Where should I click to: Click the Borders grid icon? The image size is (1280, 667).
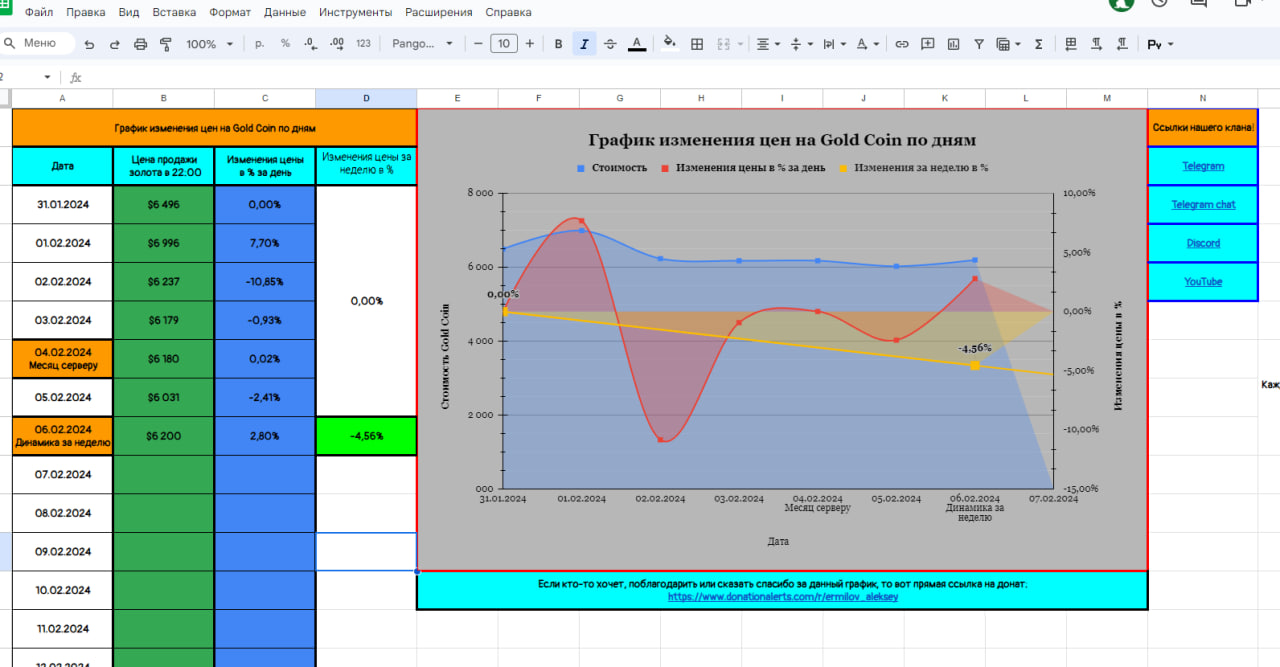(697, 44)
